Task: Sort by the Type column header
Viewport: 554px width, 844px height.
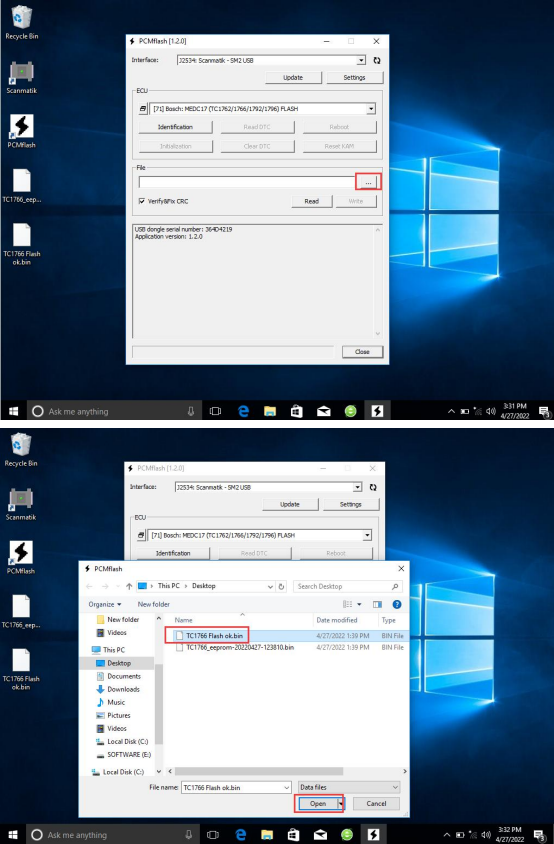Action: (x=389, y=620)
